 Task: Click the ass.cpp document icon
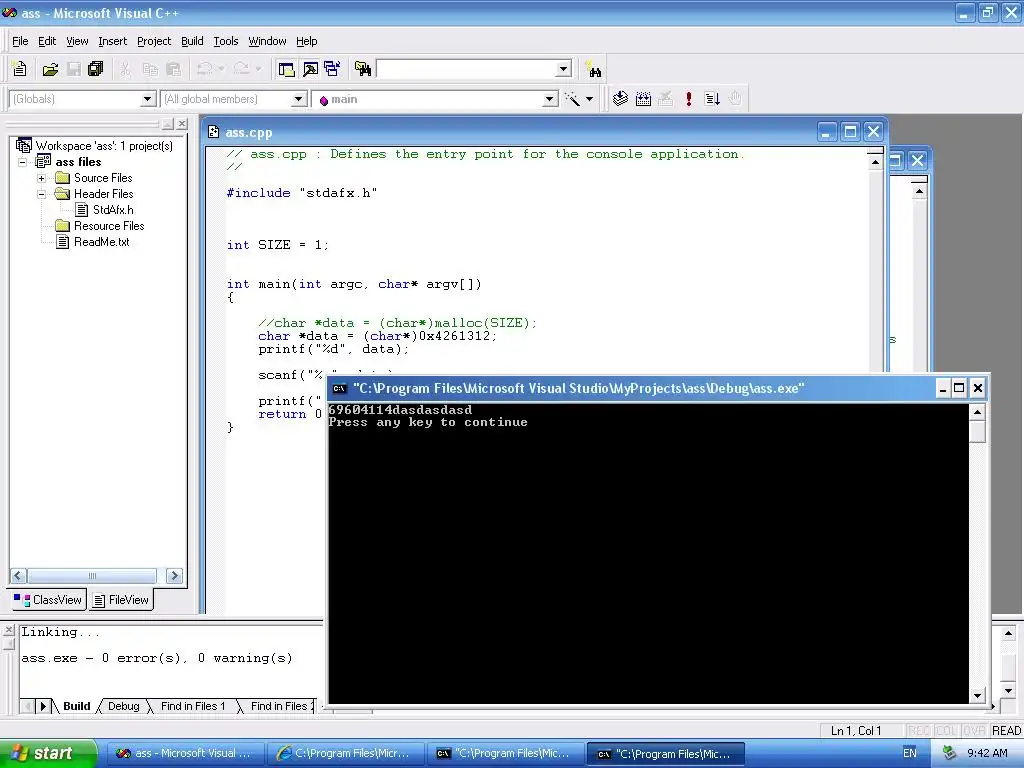pos(213,133)
